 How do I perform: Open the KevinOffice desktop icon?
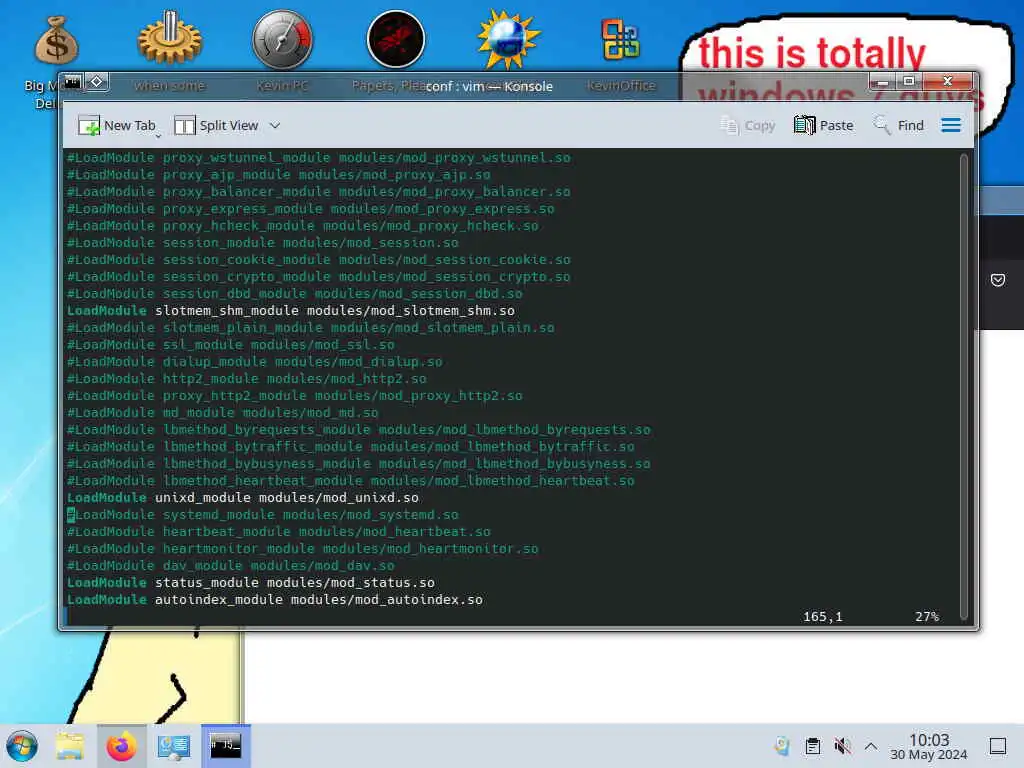tap(620, 40)
